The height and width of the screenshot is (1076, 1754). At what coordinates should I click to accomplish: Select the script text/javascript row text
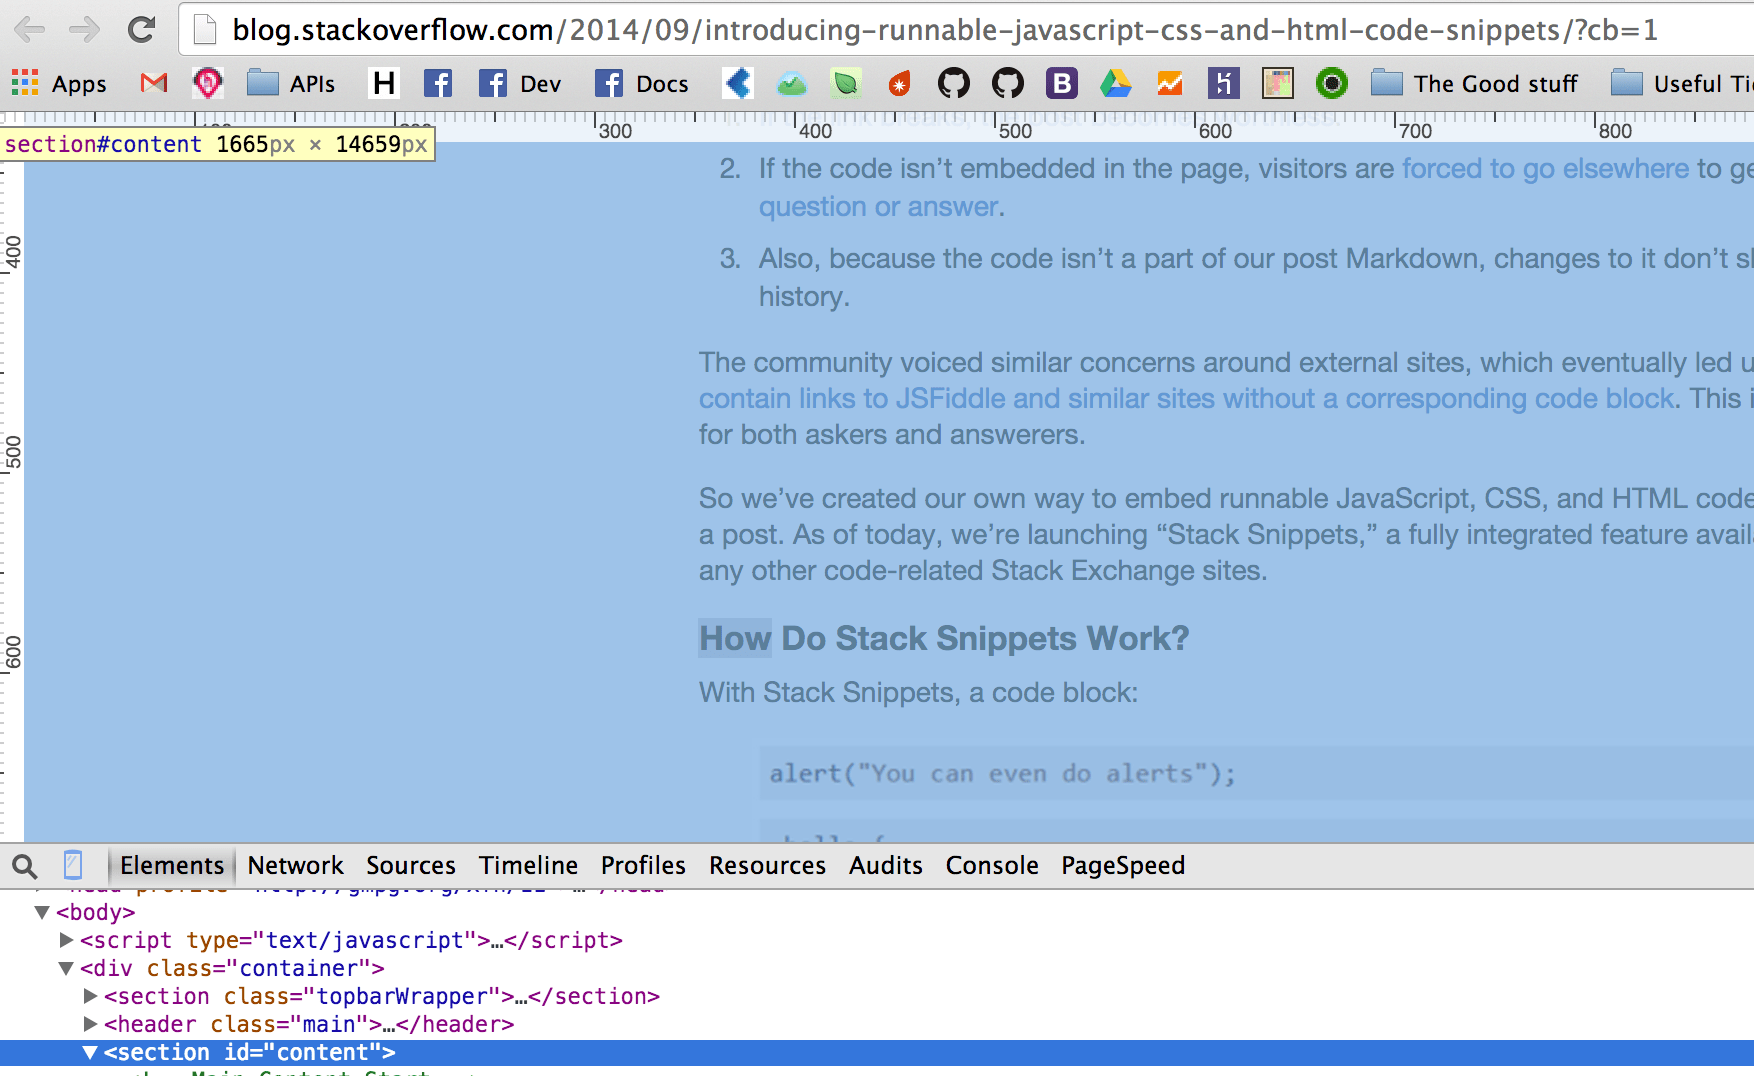point(351,940)
